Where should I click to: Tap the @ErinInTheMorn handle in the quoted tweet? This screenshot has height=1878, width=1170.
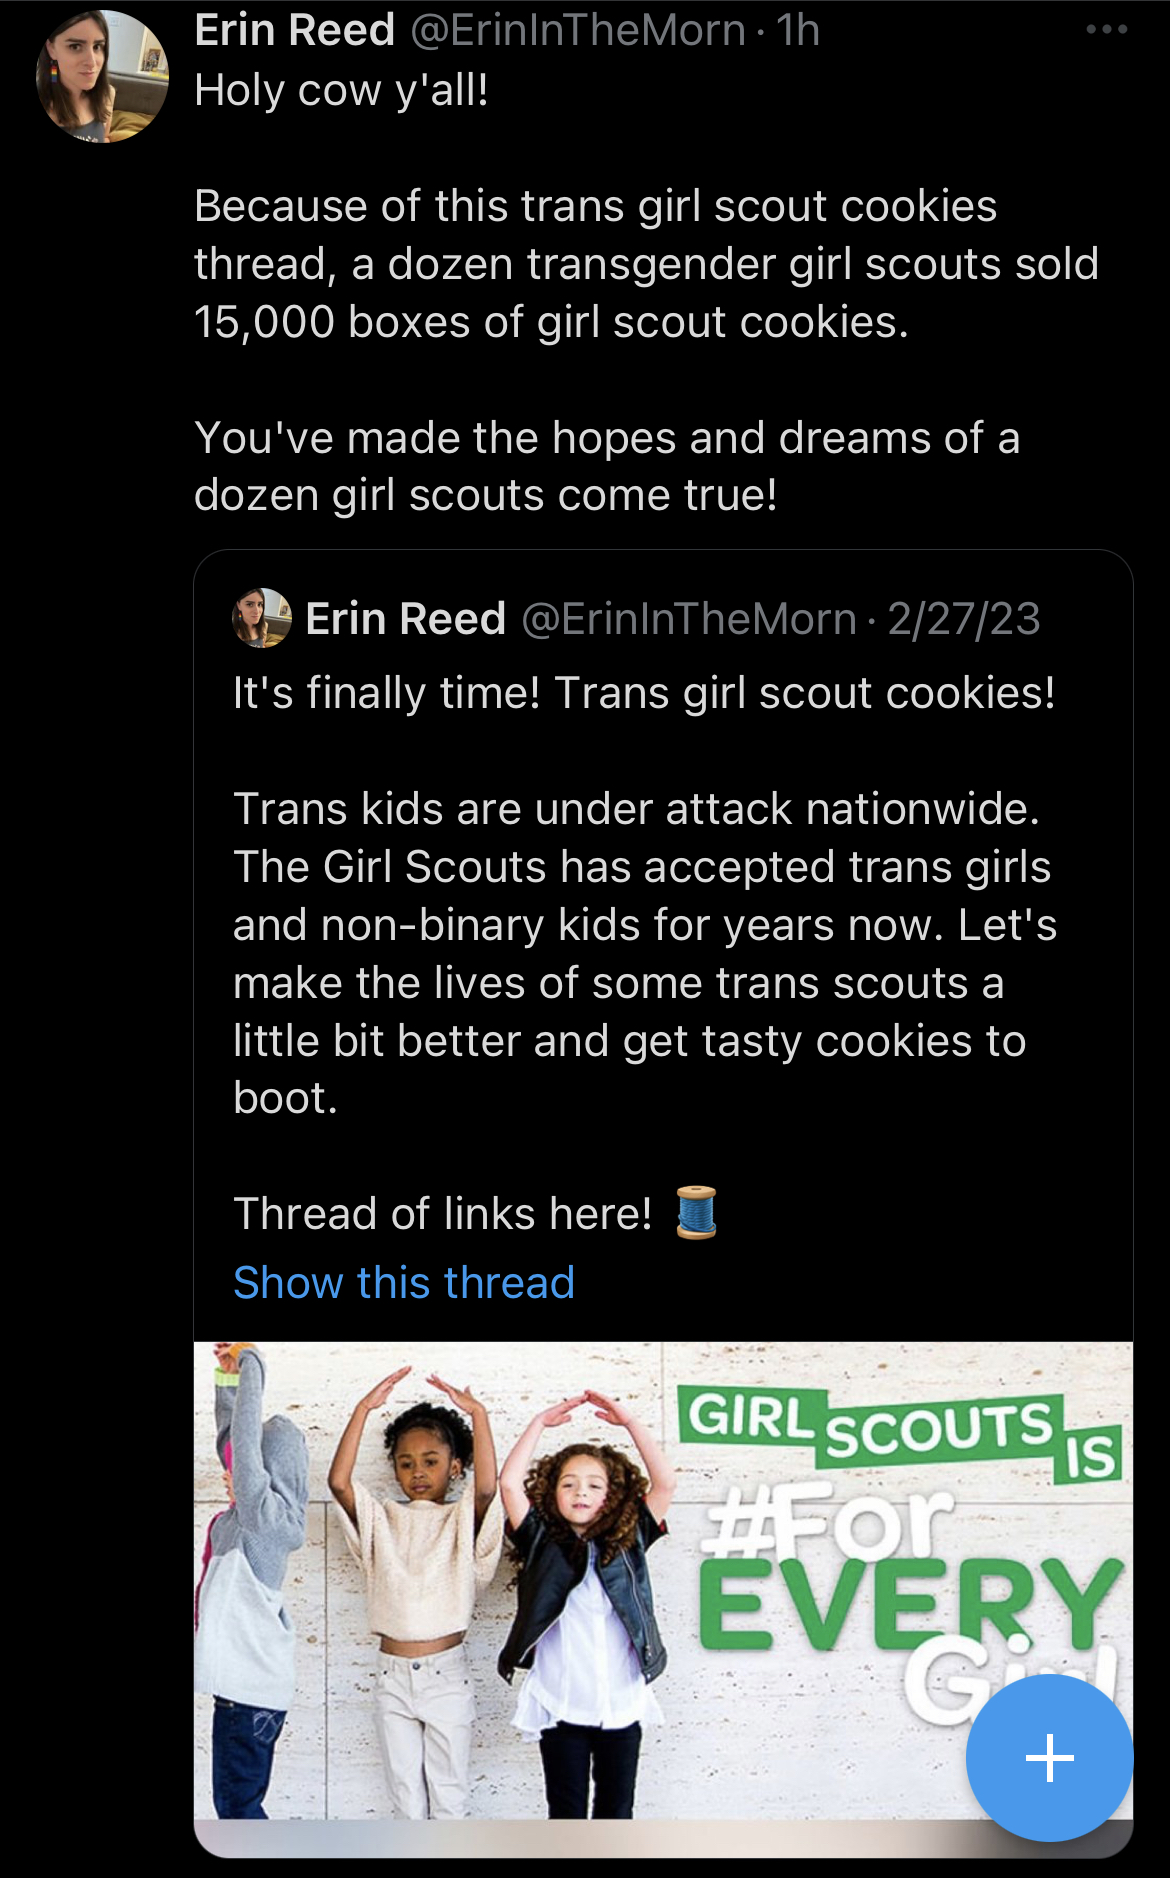(689, 619)
